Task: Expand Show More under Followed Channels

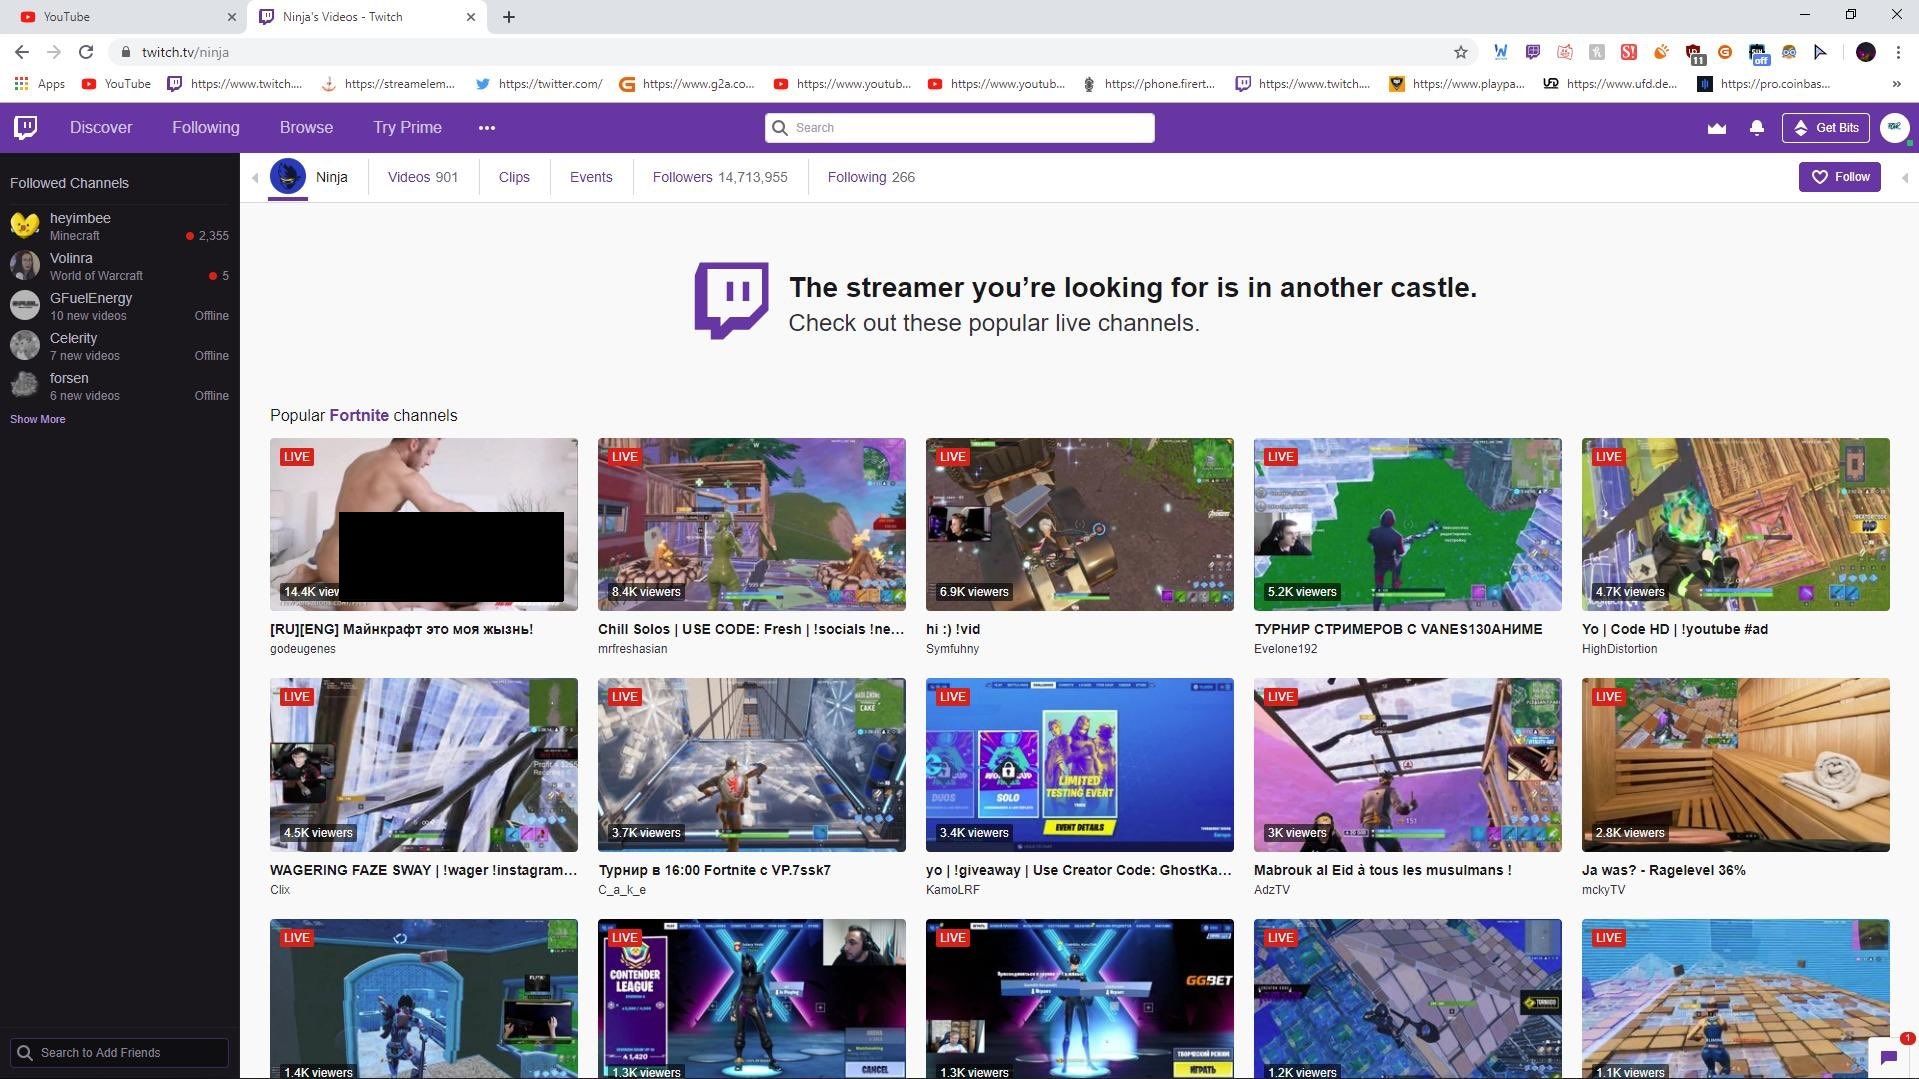Action: 37,419
